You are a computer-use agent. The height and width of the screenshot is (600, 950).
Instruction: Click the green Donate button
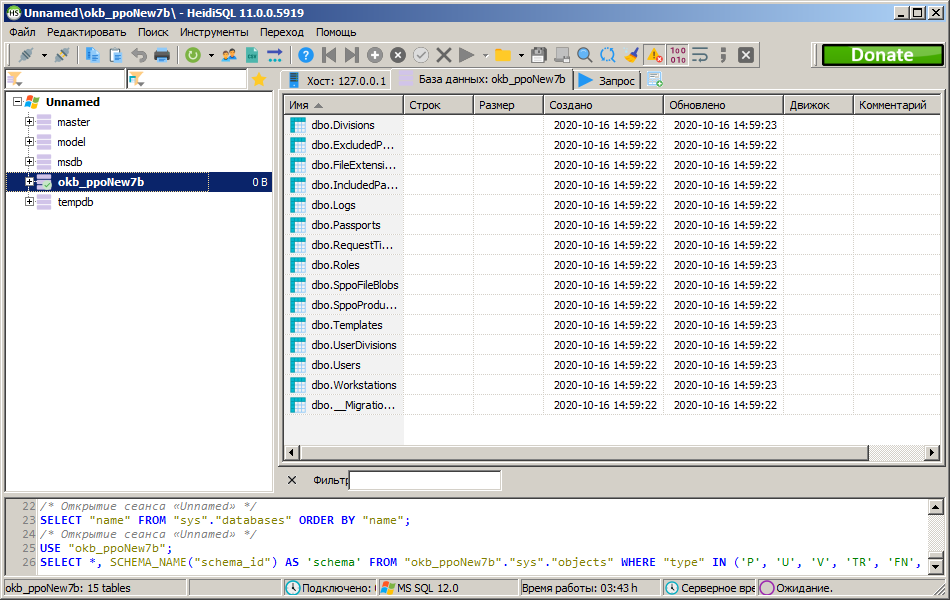881,55
